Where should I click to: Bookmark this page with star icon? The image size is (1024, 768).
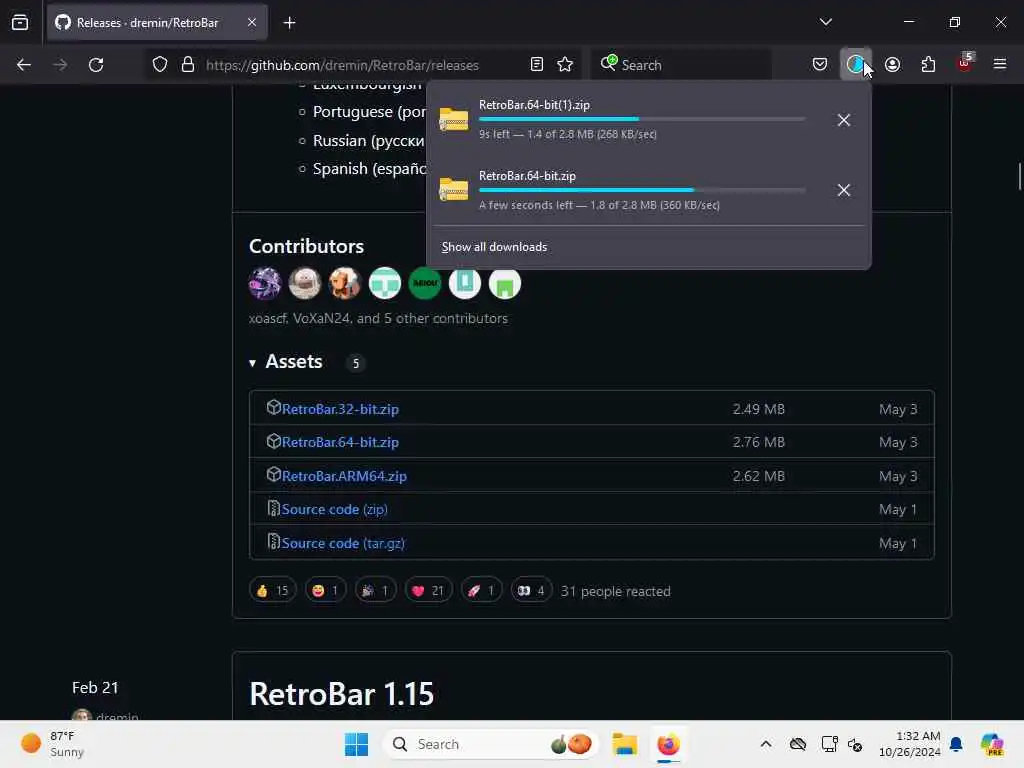(x=565, y=64)
